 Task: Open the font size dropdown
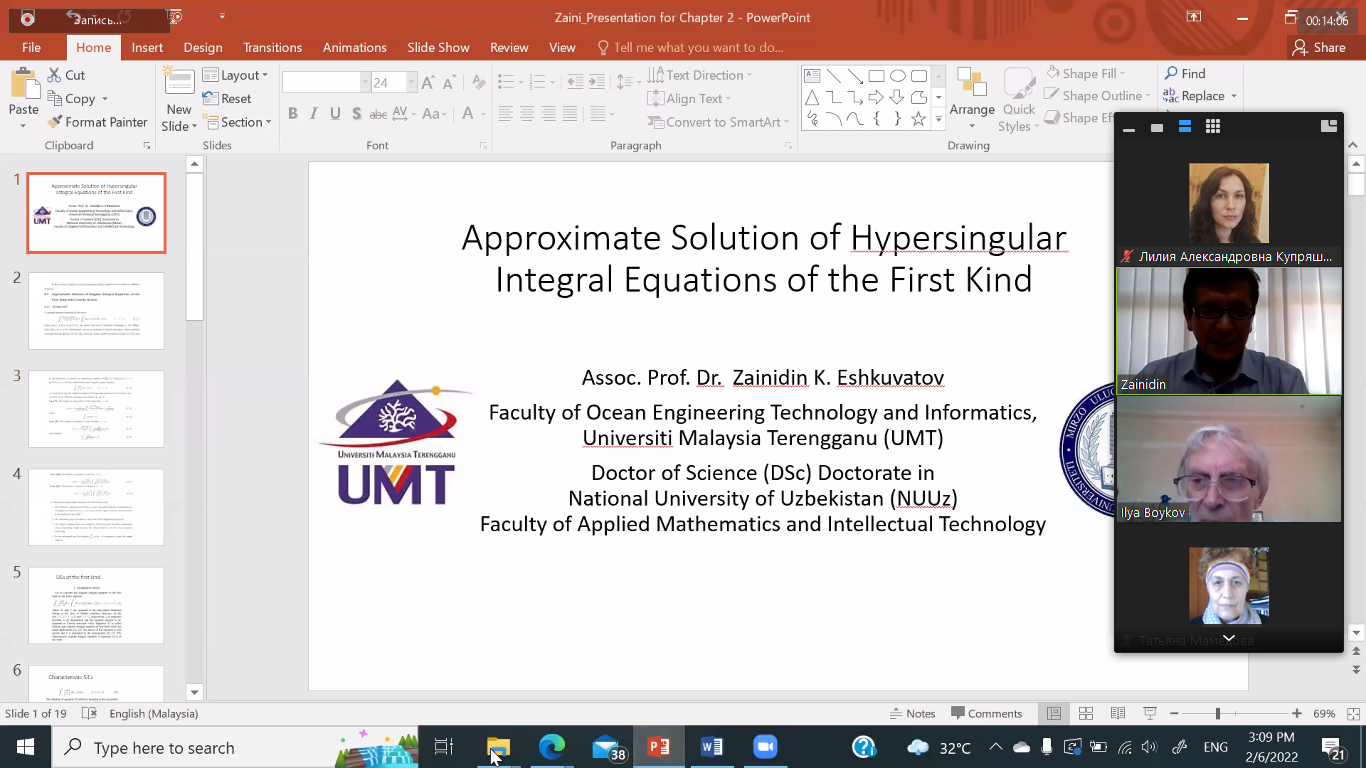(411, 83)
